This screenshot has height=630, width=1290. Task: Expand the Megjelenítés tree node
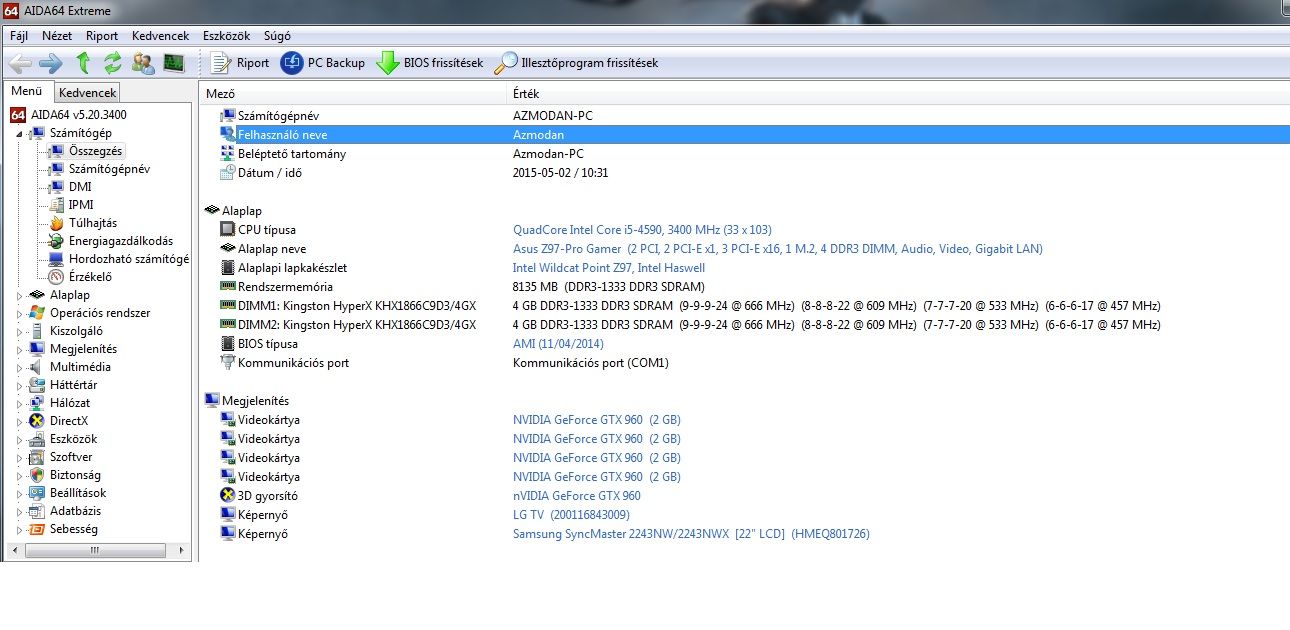pyautogui.click(x=20, y=349)
